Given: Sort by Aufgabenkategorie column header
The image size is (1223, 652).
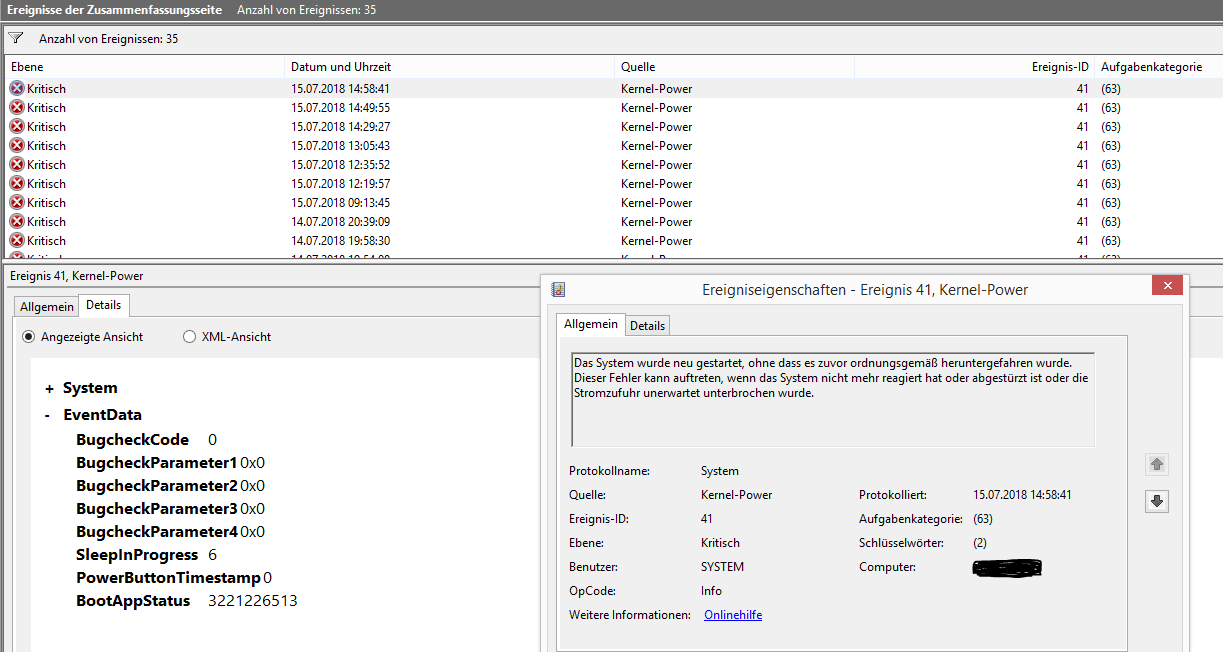Looking at the screenshot, I should (1158, 67).
